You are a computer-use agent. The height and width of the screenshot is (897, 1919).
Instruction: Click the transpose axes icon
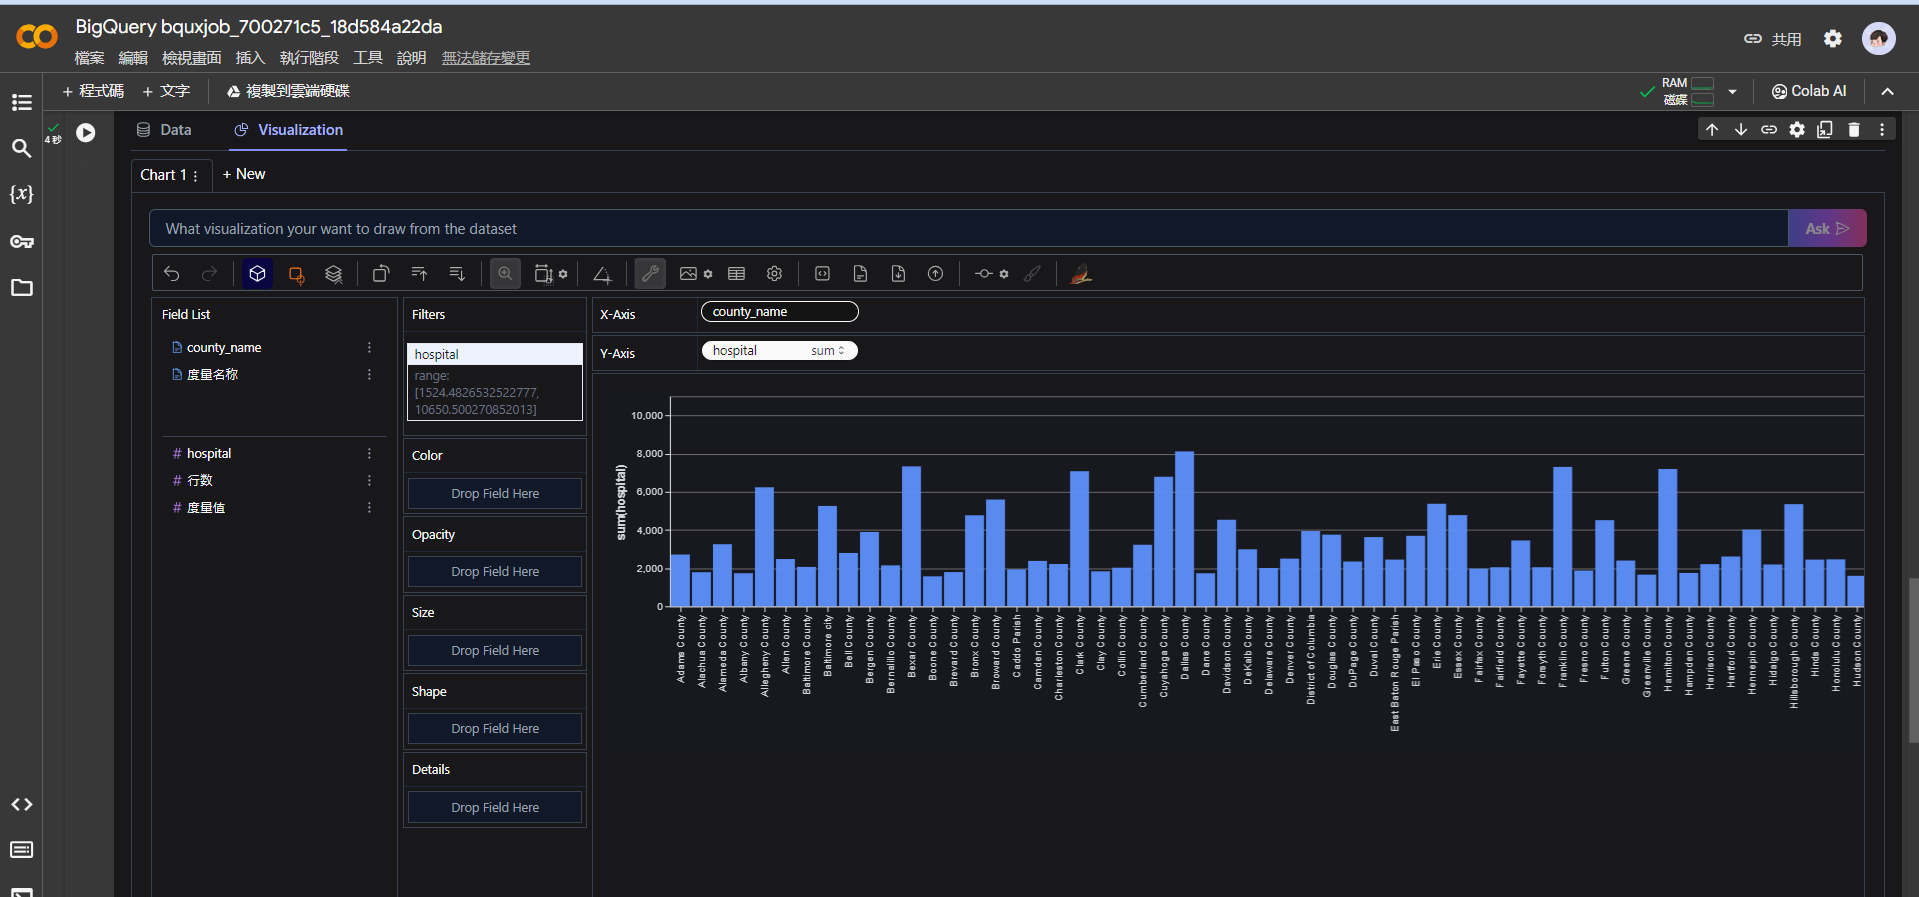(x=381, y=274)
